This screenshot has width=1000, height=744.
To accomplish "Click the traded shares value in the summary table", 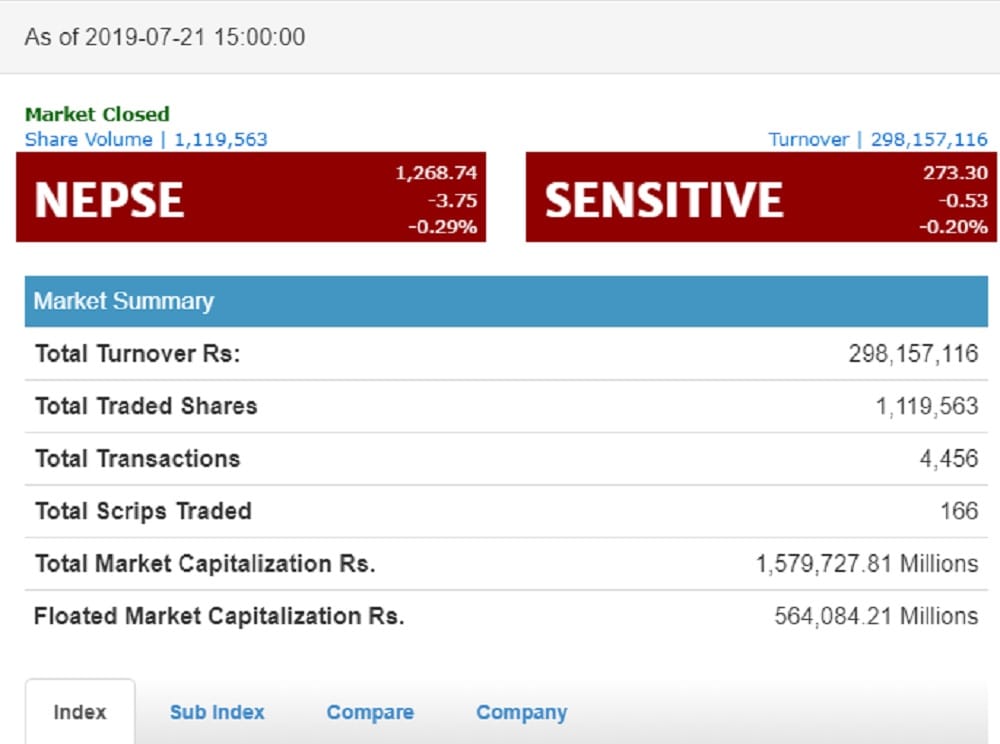I will click(927, 406).
